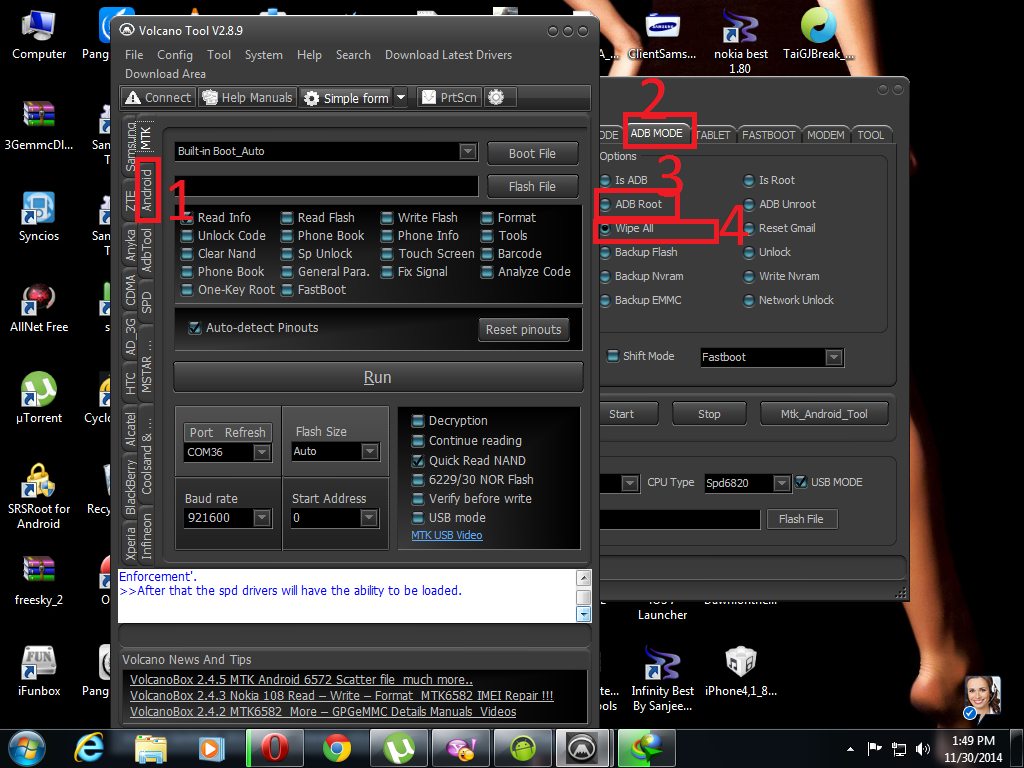Open freesky_2 archive icon
1024x768 pixels.
click(39, 581)
